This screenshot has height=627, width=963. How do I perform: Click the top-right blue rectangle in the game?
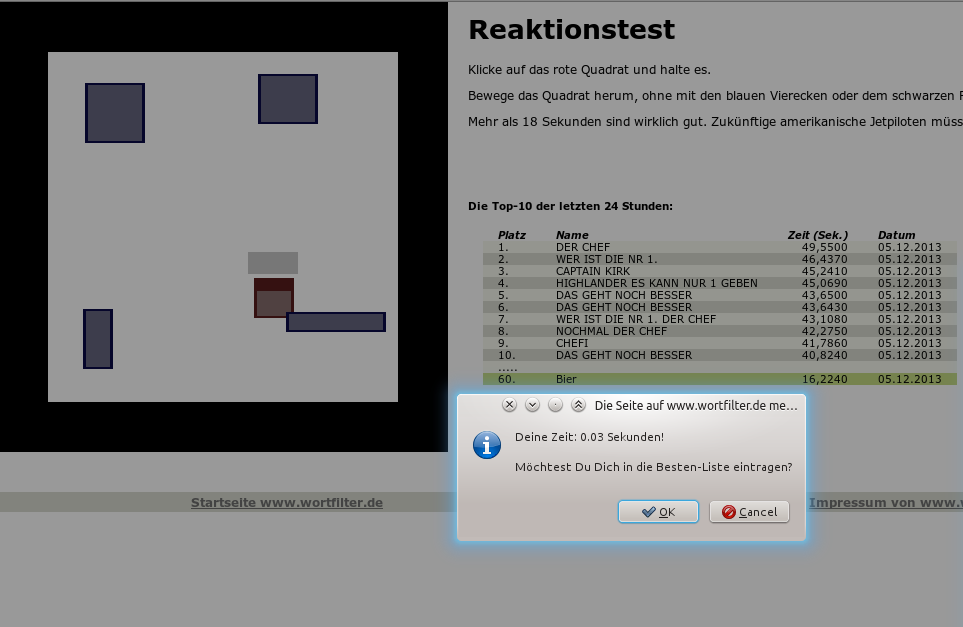click(x=288, y=99)
